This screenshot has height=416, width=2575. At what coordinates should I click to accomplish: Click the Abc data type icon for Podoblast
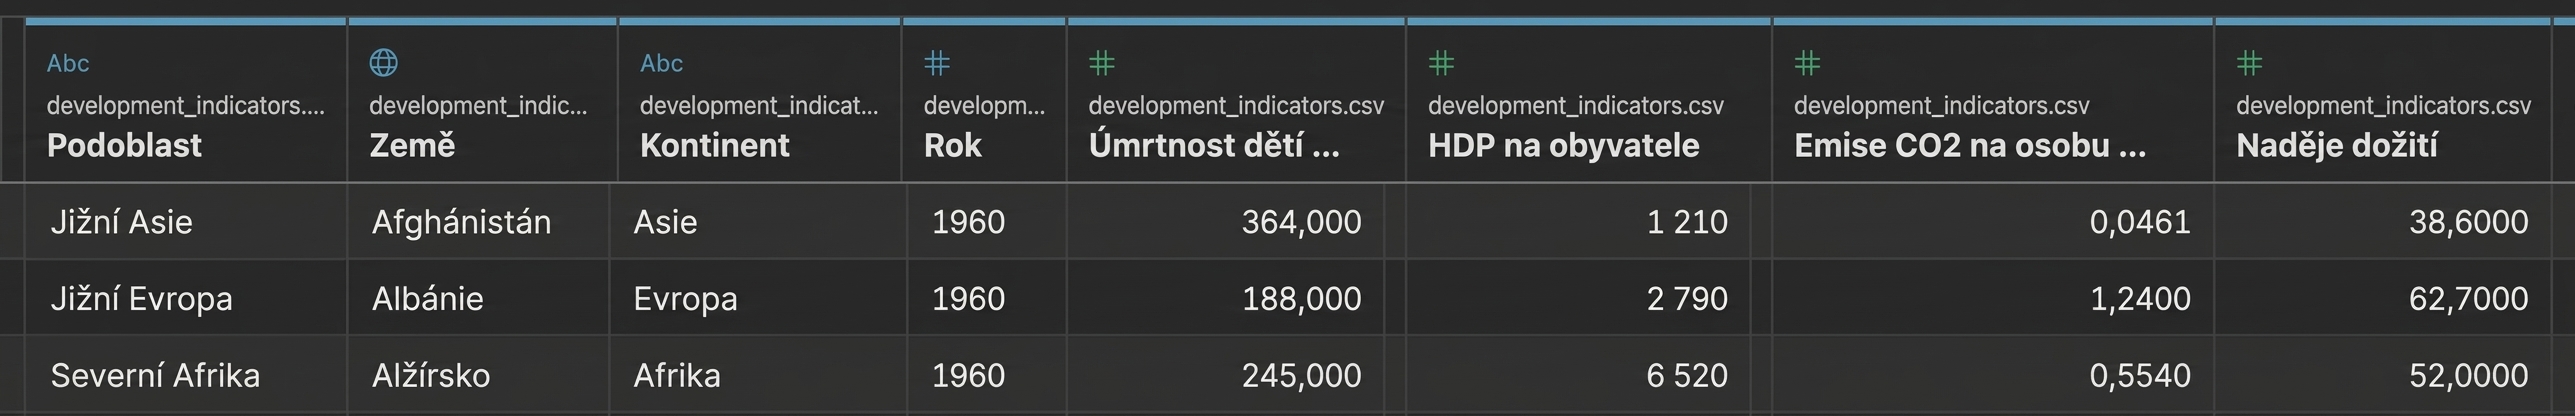pos(68,63)
